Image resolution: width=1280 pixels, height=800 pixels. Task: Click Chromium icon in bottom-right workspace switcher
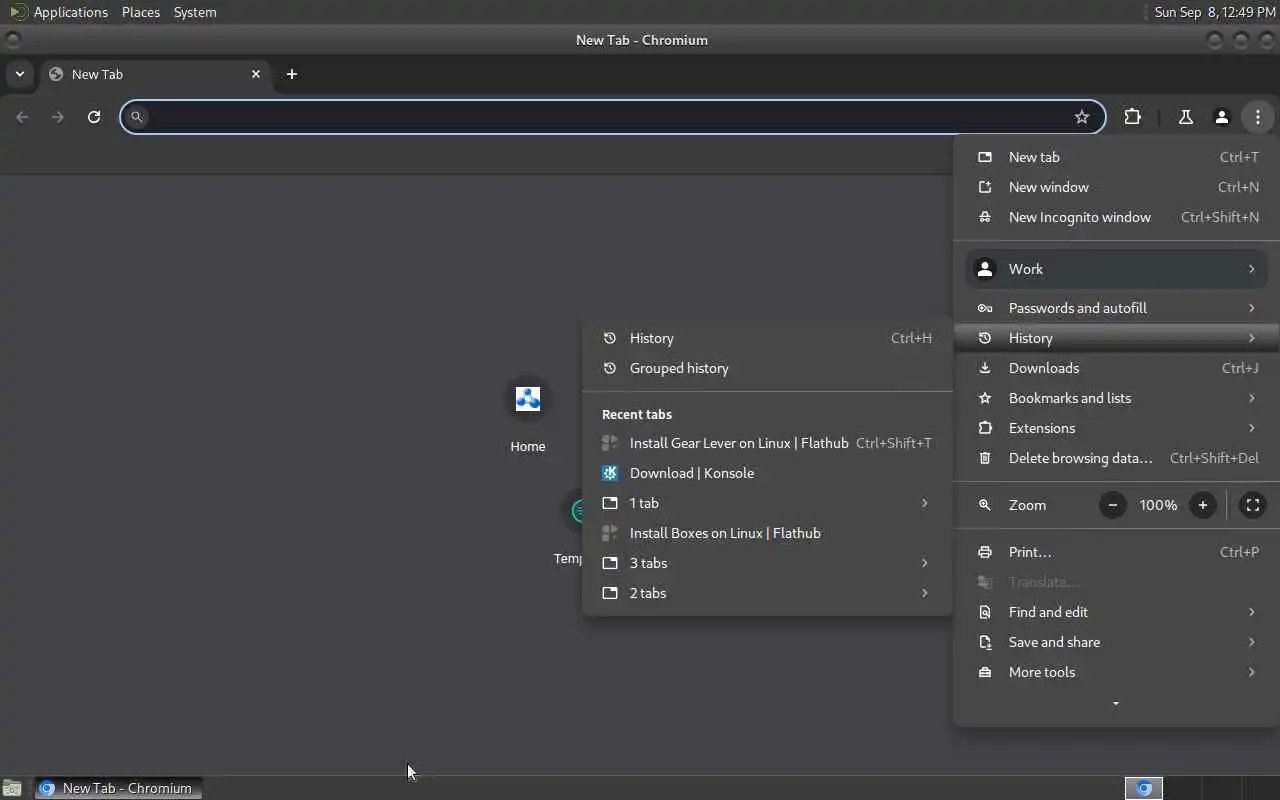1144,788
